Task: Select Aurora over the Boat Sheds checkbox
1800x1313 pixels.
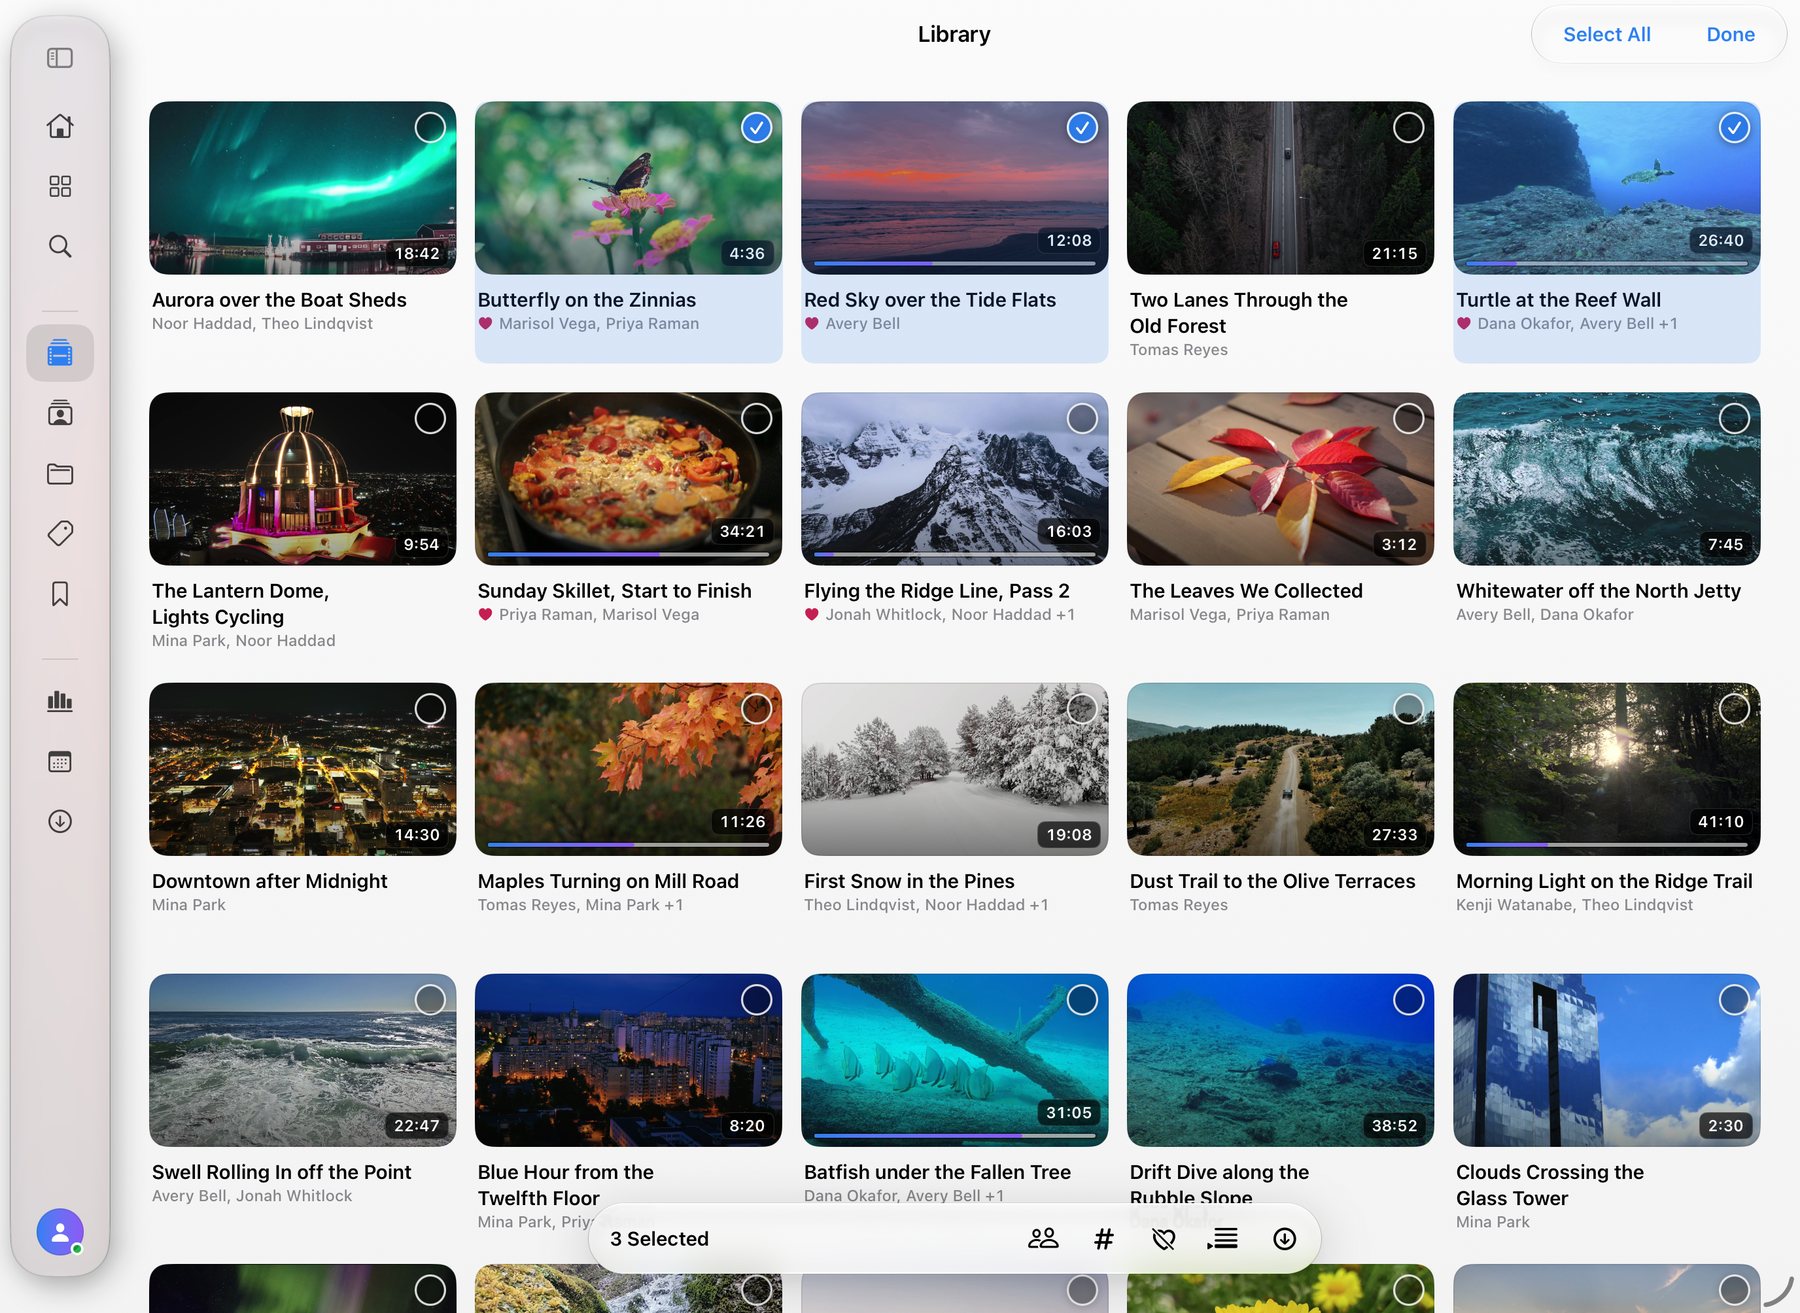Action: tap(430, 127)
